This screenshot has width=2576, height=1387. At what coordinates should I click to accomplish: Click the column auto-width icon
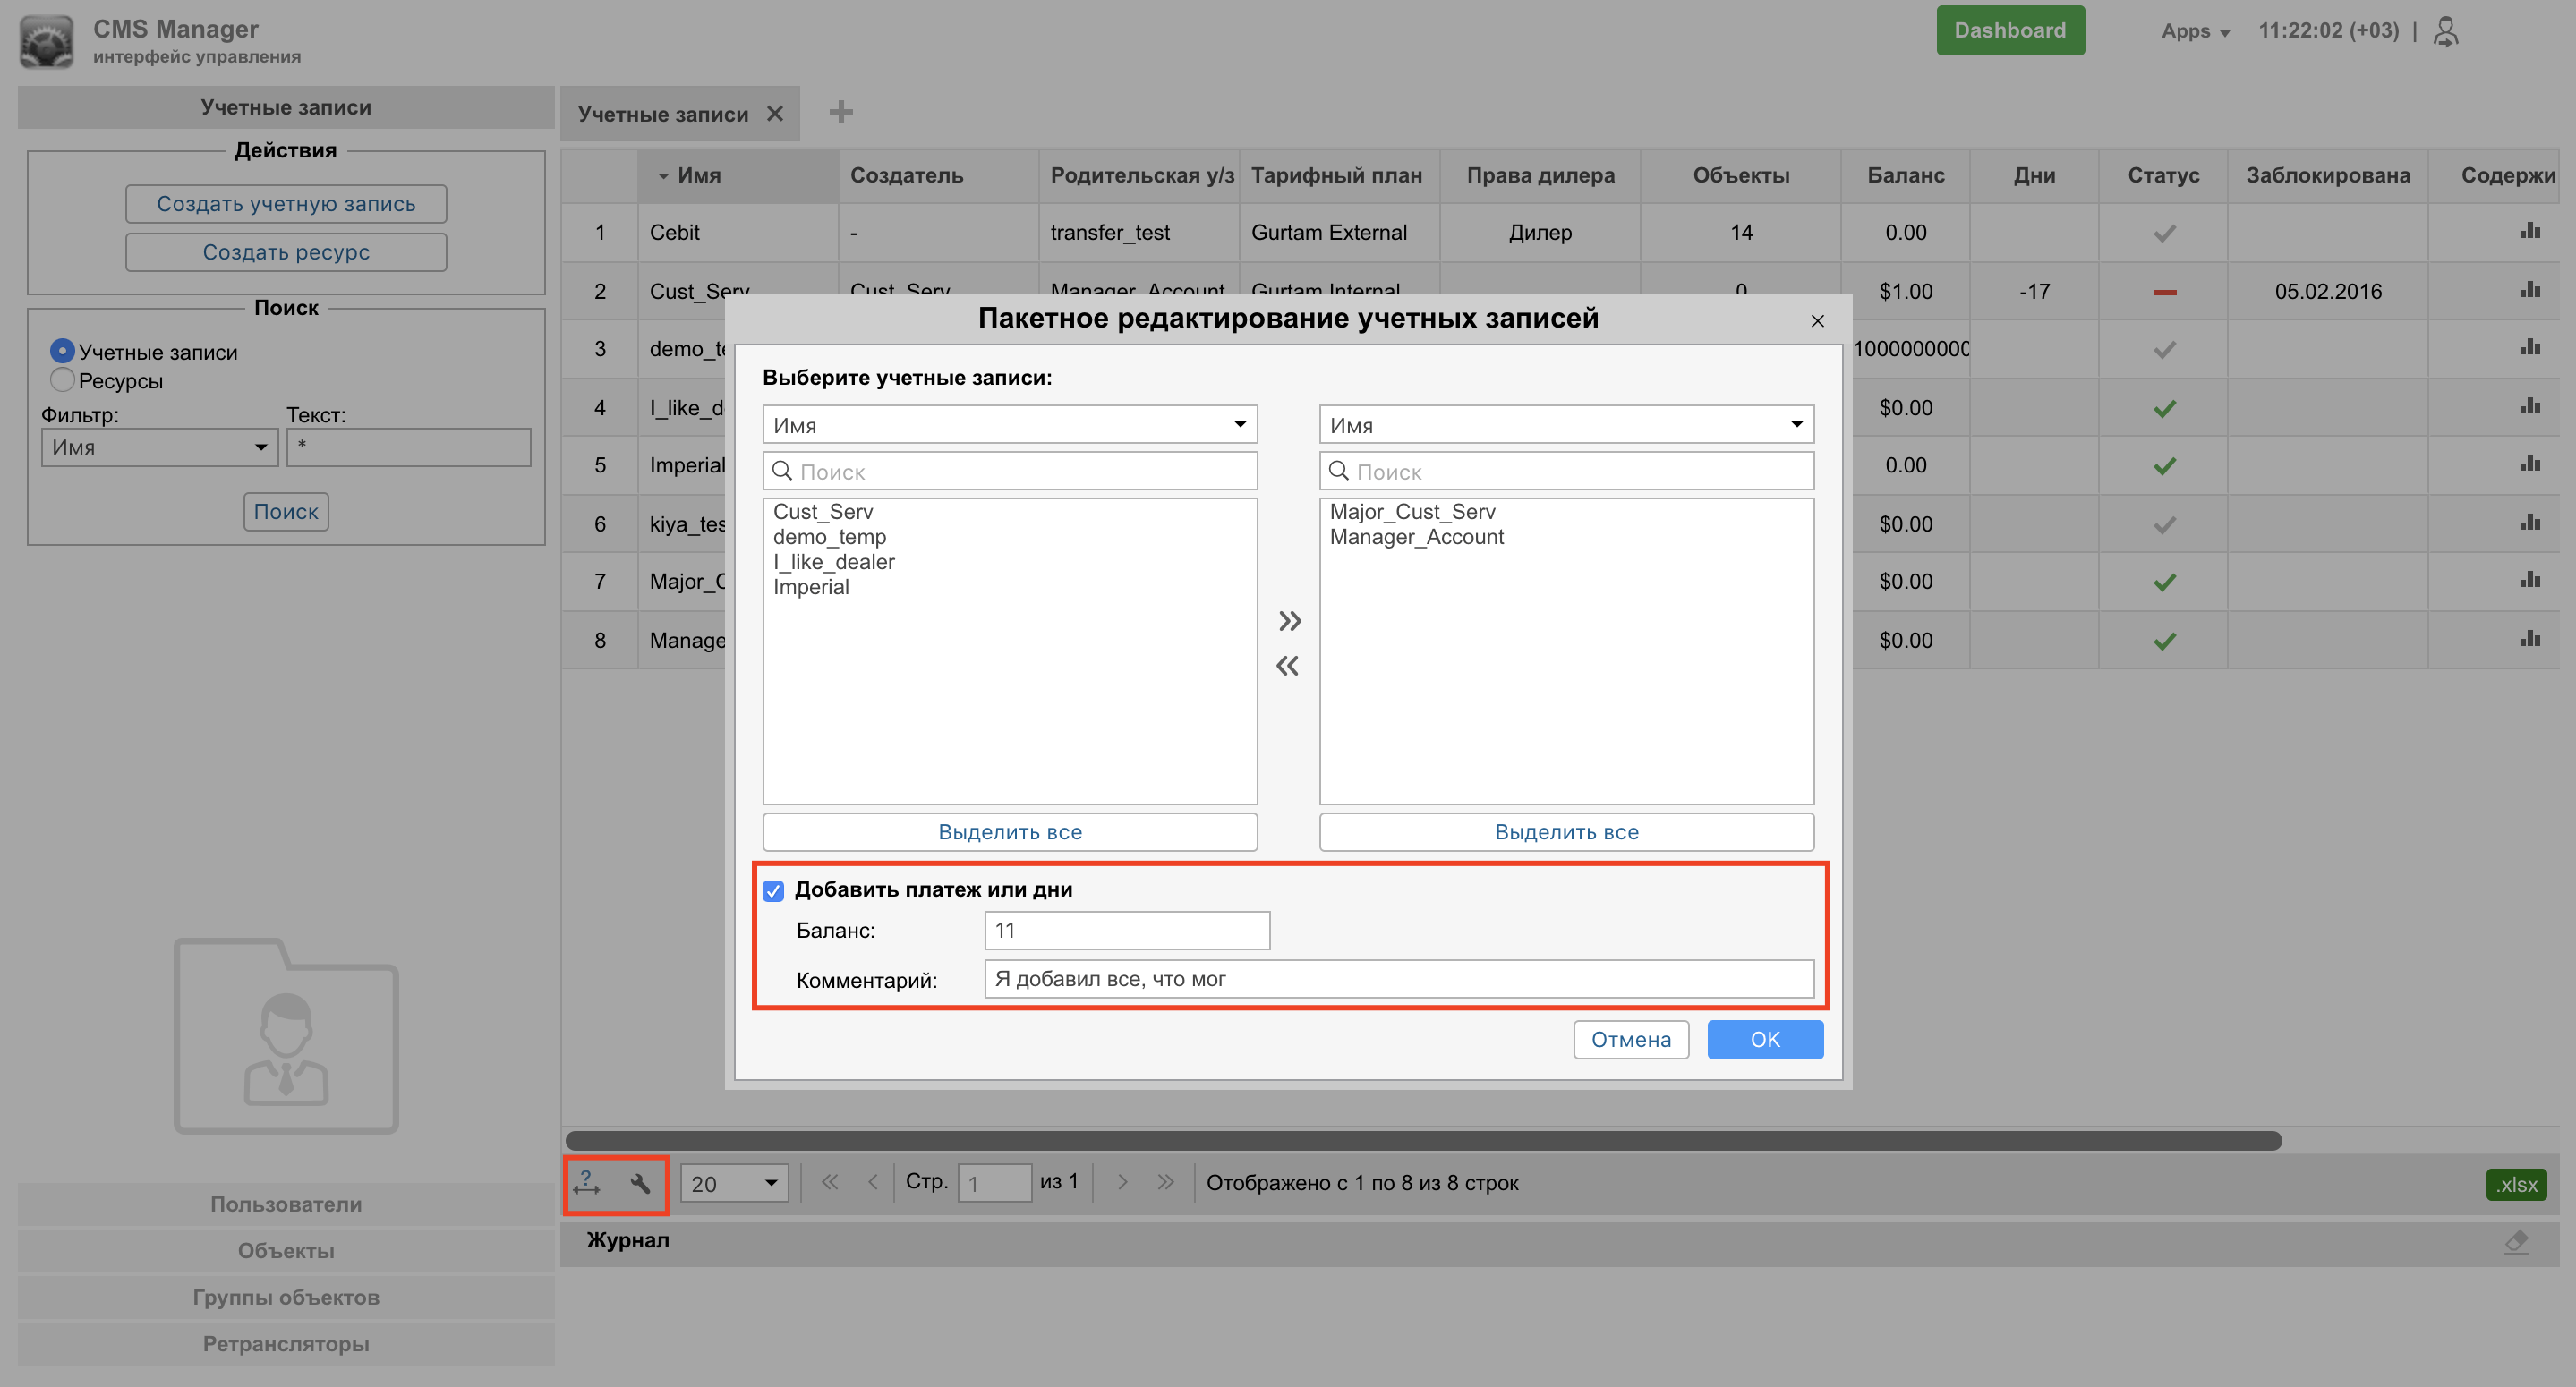pos(587,1183)
